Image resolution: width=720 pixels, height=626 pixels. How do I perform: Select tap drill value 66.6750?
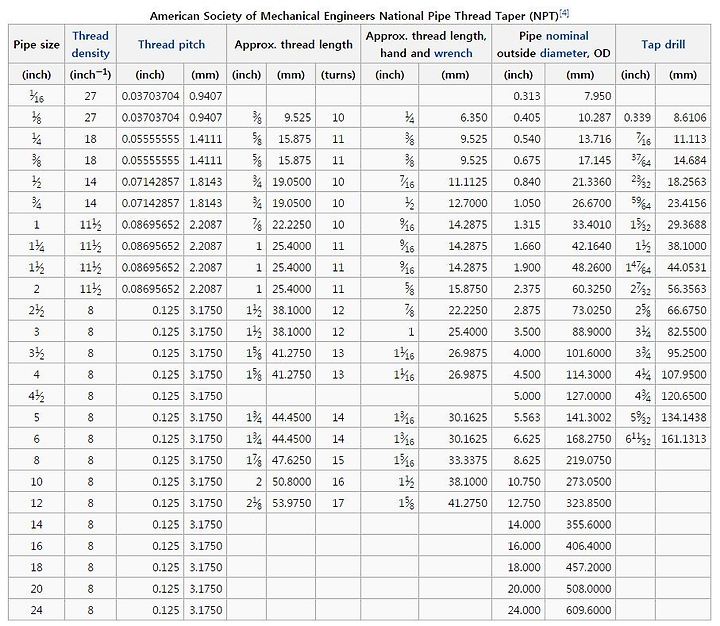686,310
